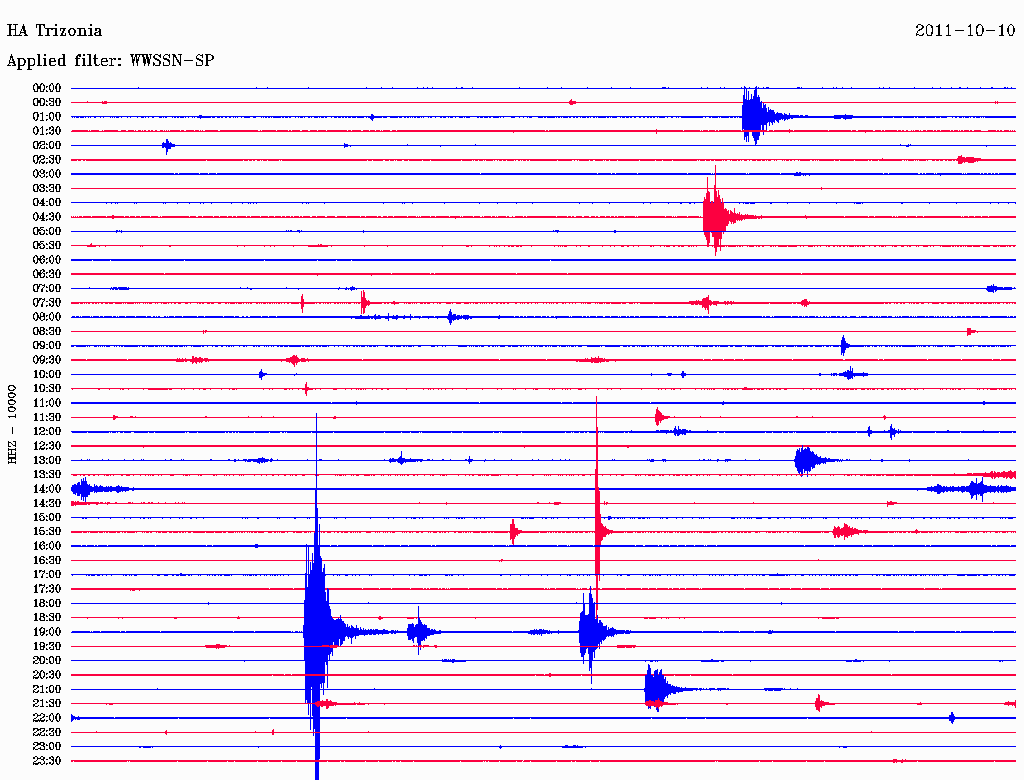Select the 20:30 time label
Image resolution: width=1024 pixels, height=780 pixels.
(47, 675)
